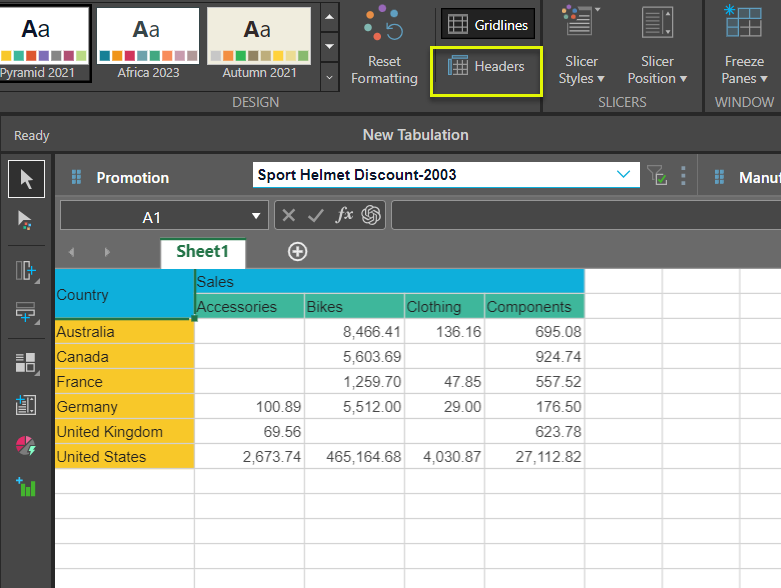Click the fx insert function icon
Viewport: 781px width, 588px height.
pos(344,216)
